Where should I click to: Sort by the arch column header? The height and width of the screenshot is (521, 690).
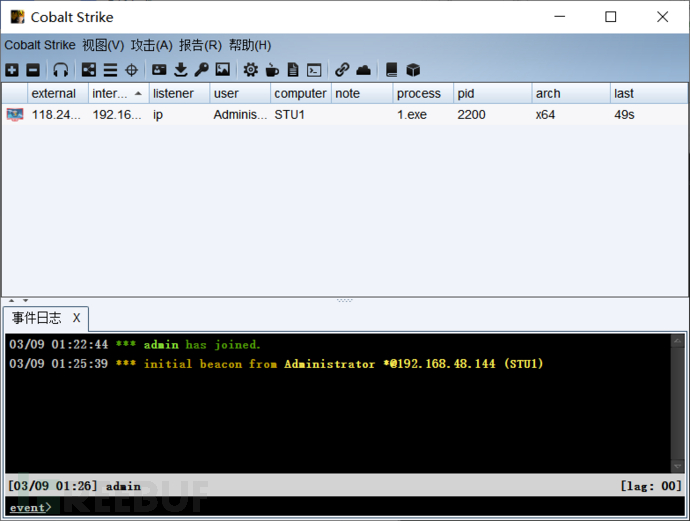(571, 93)
